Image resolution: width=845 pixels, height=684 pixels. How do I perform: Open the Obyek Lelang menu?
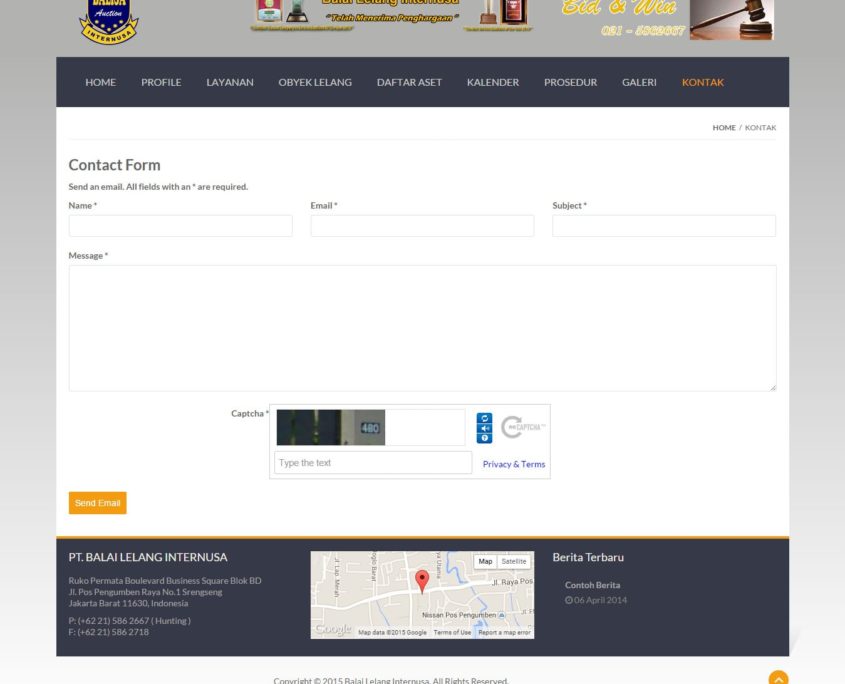click(x=315, y=82)
